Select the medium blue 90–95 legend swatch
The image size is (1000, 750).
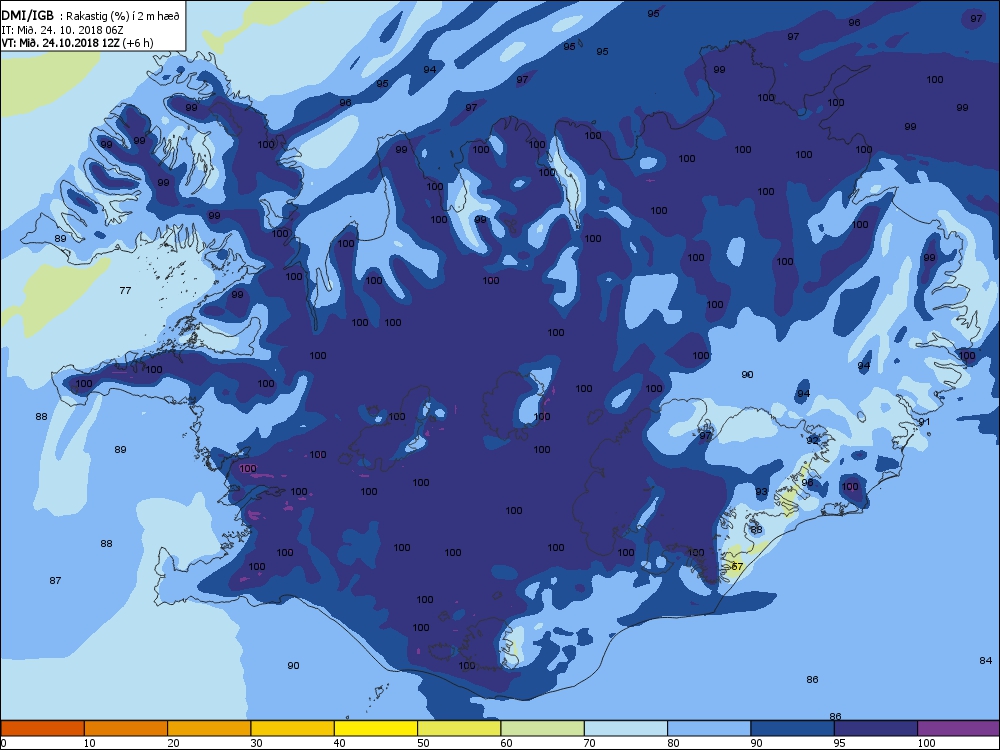point(793,728)
